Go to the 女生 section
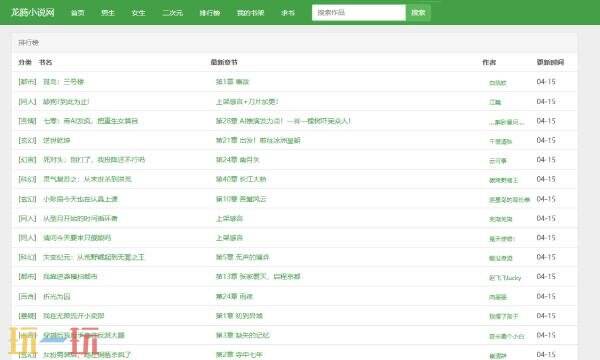 [139, 13]
